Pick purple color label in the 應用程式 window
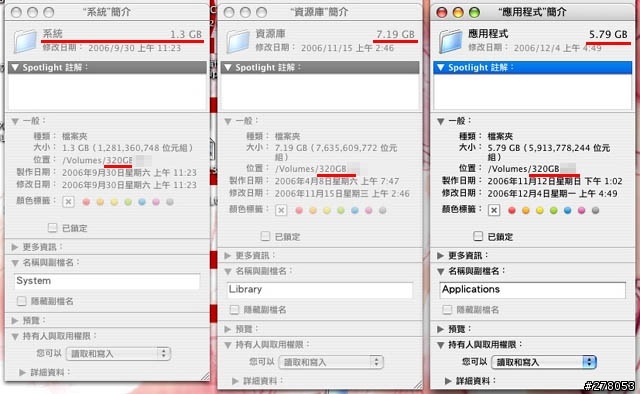 [x=582, y=210]
